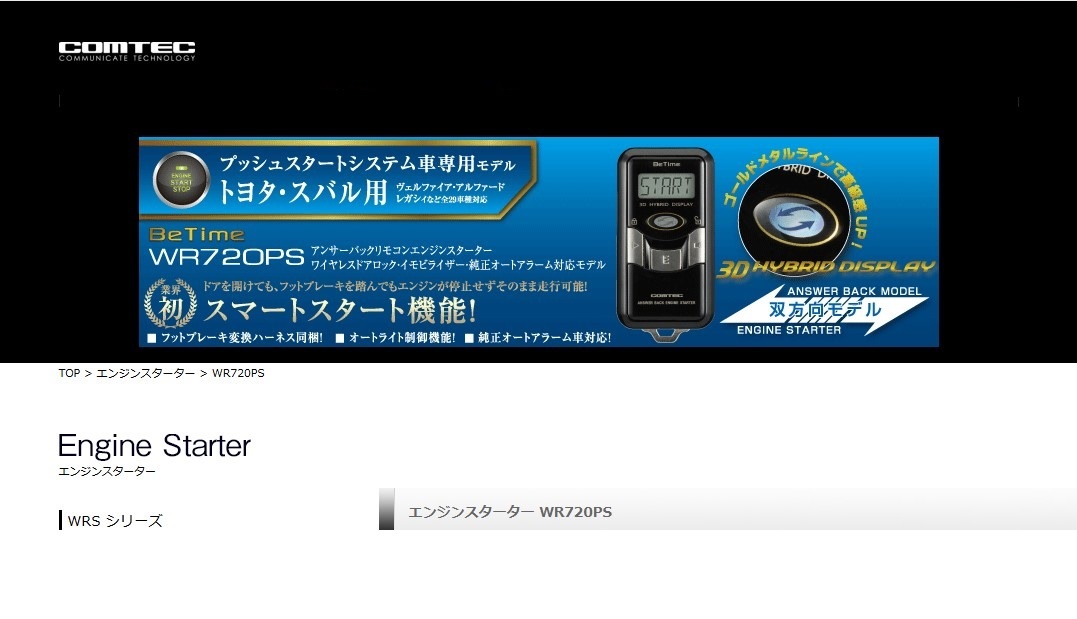The width and height of the screenshot is (1077, 619).
Task: Select WR720PS breadcrumb text
Action: (238, 373)
